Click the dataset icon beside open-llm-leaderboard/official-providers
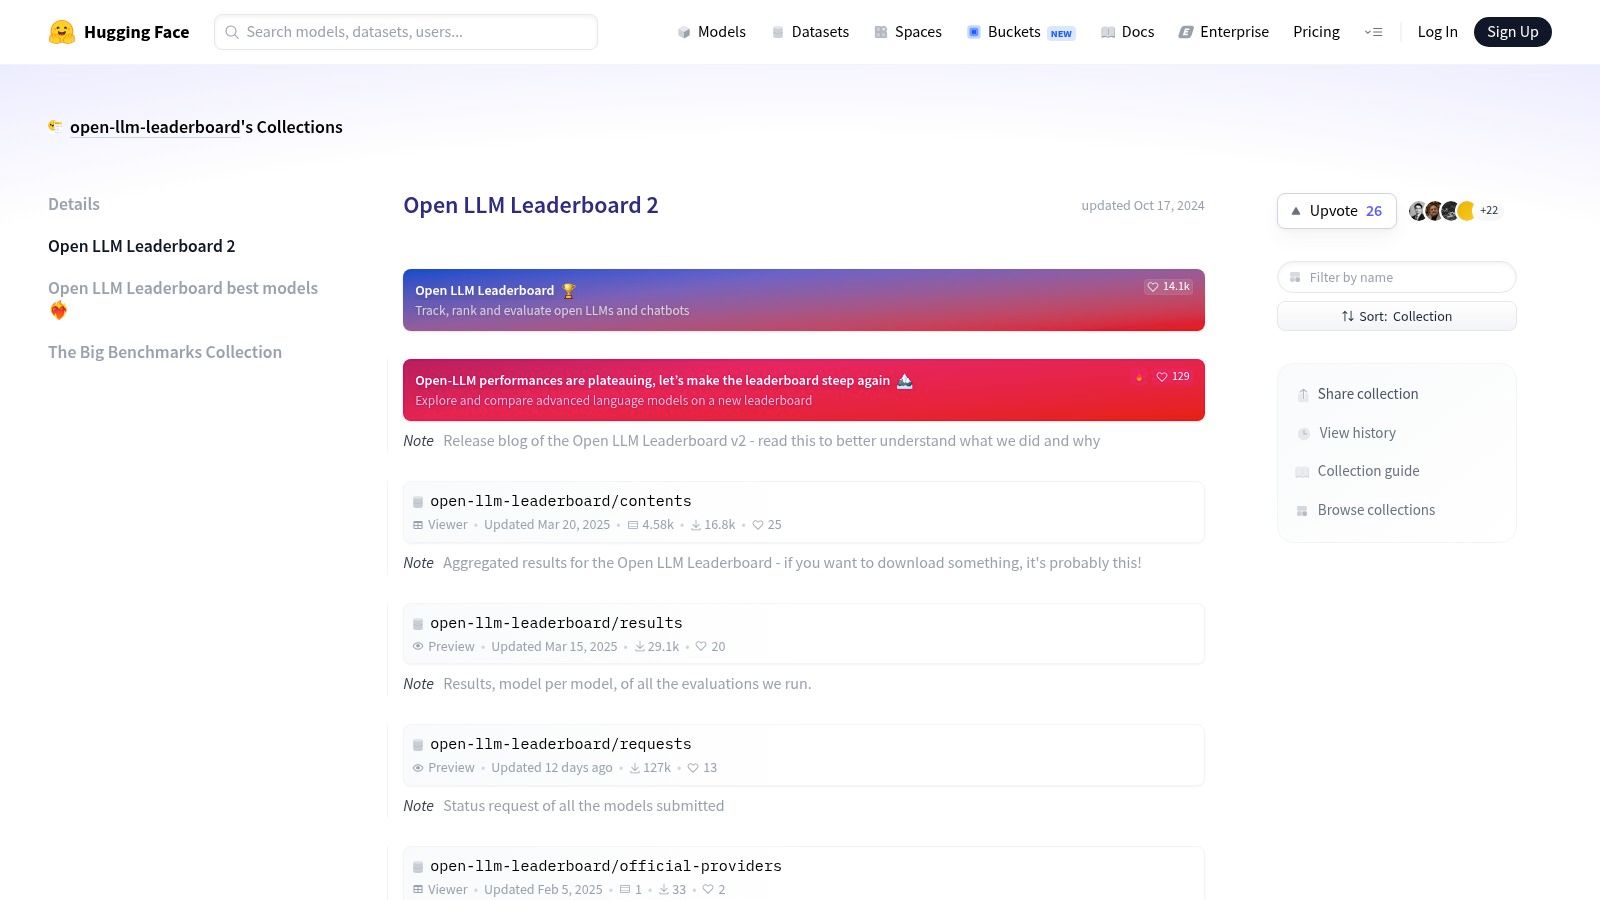 [x=418, y=867]
